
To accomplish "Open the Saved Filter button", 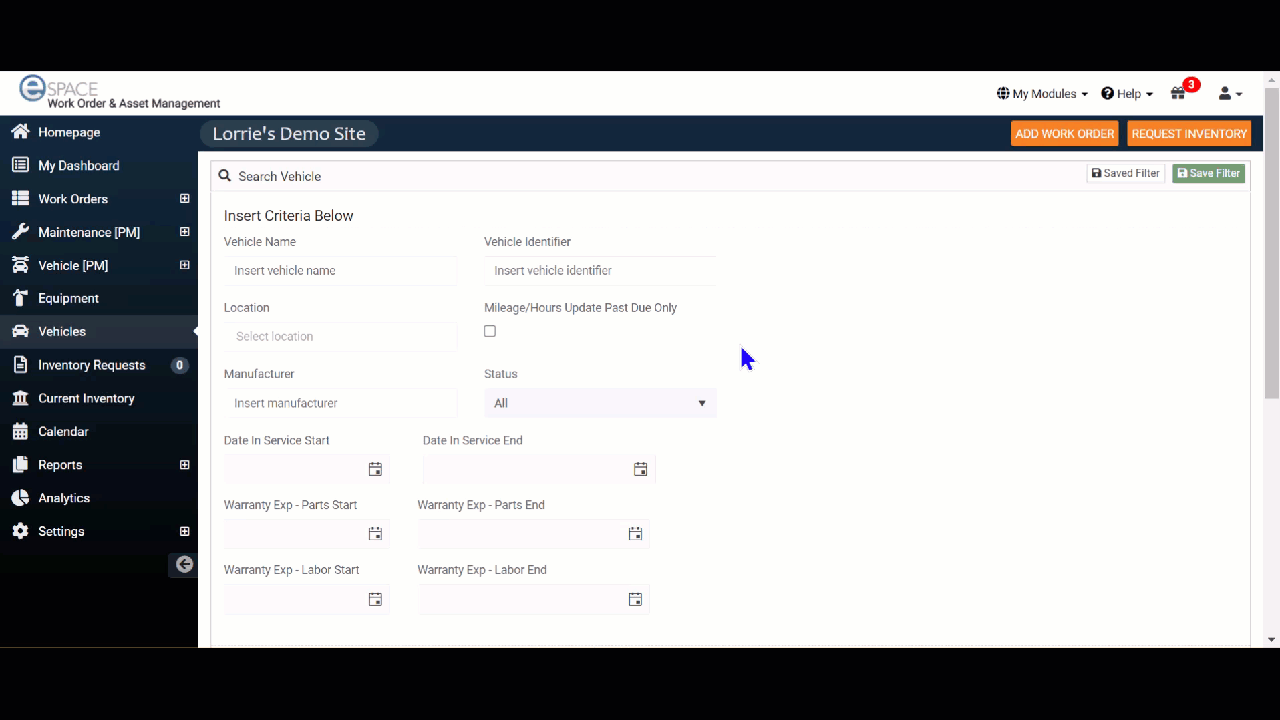I will (1126, 173).
